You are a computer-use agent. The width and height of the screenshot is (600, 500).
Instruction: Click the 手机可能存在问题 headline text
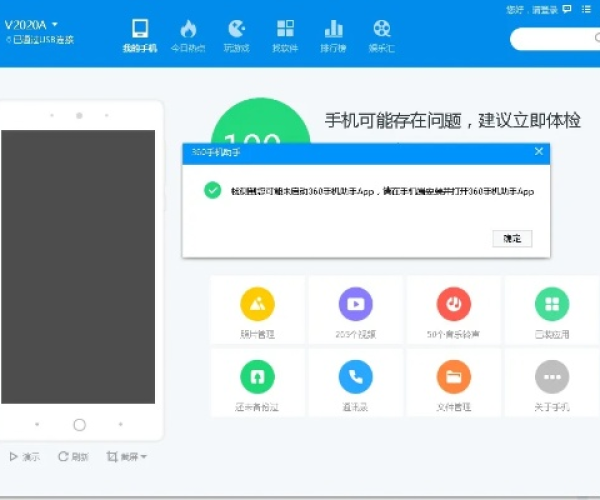pyautogui.click(x=453, y=121)
